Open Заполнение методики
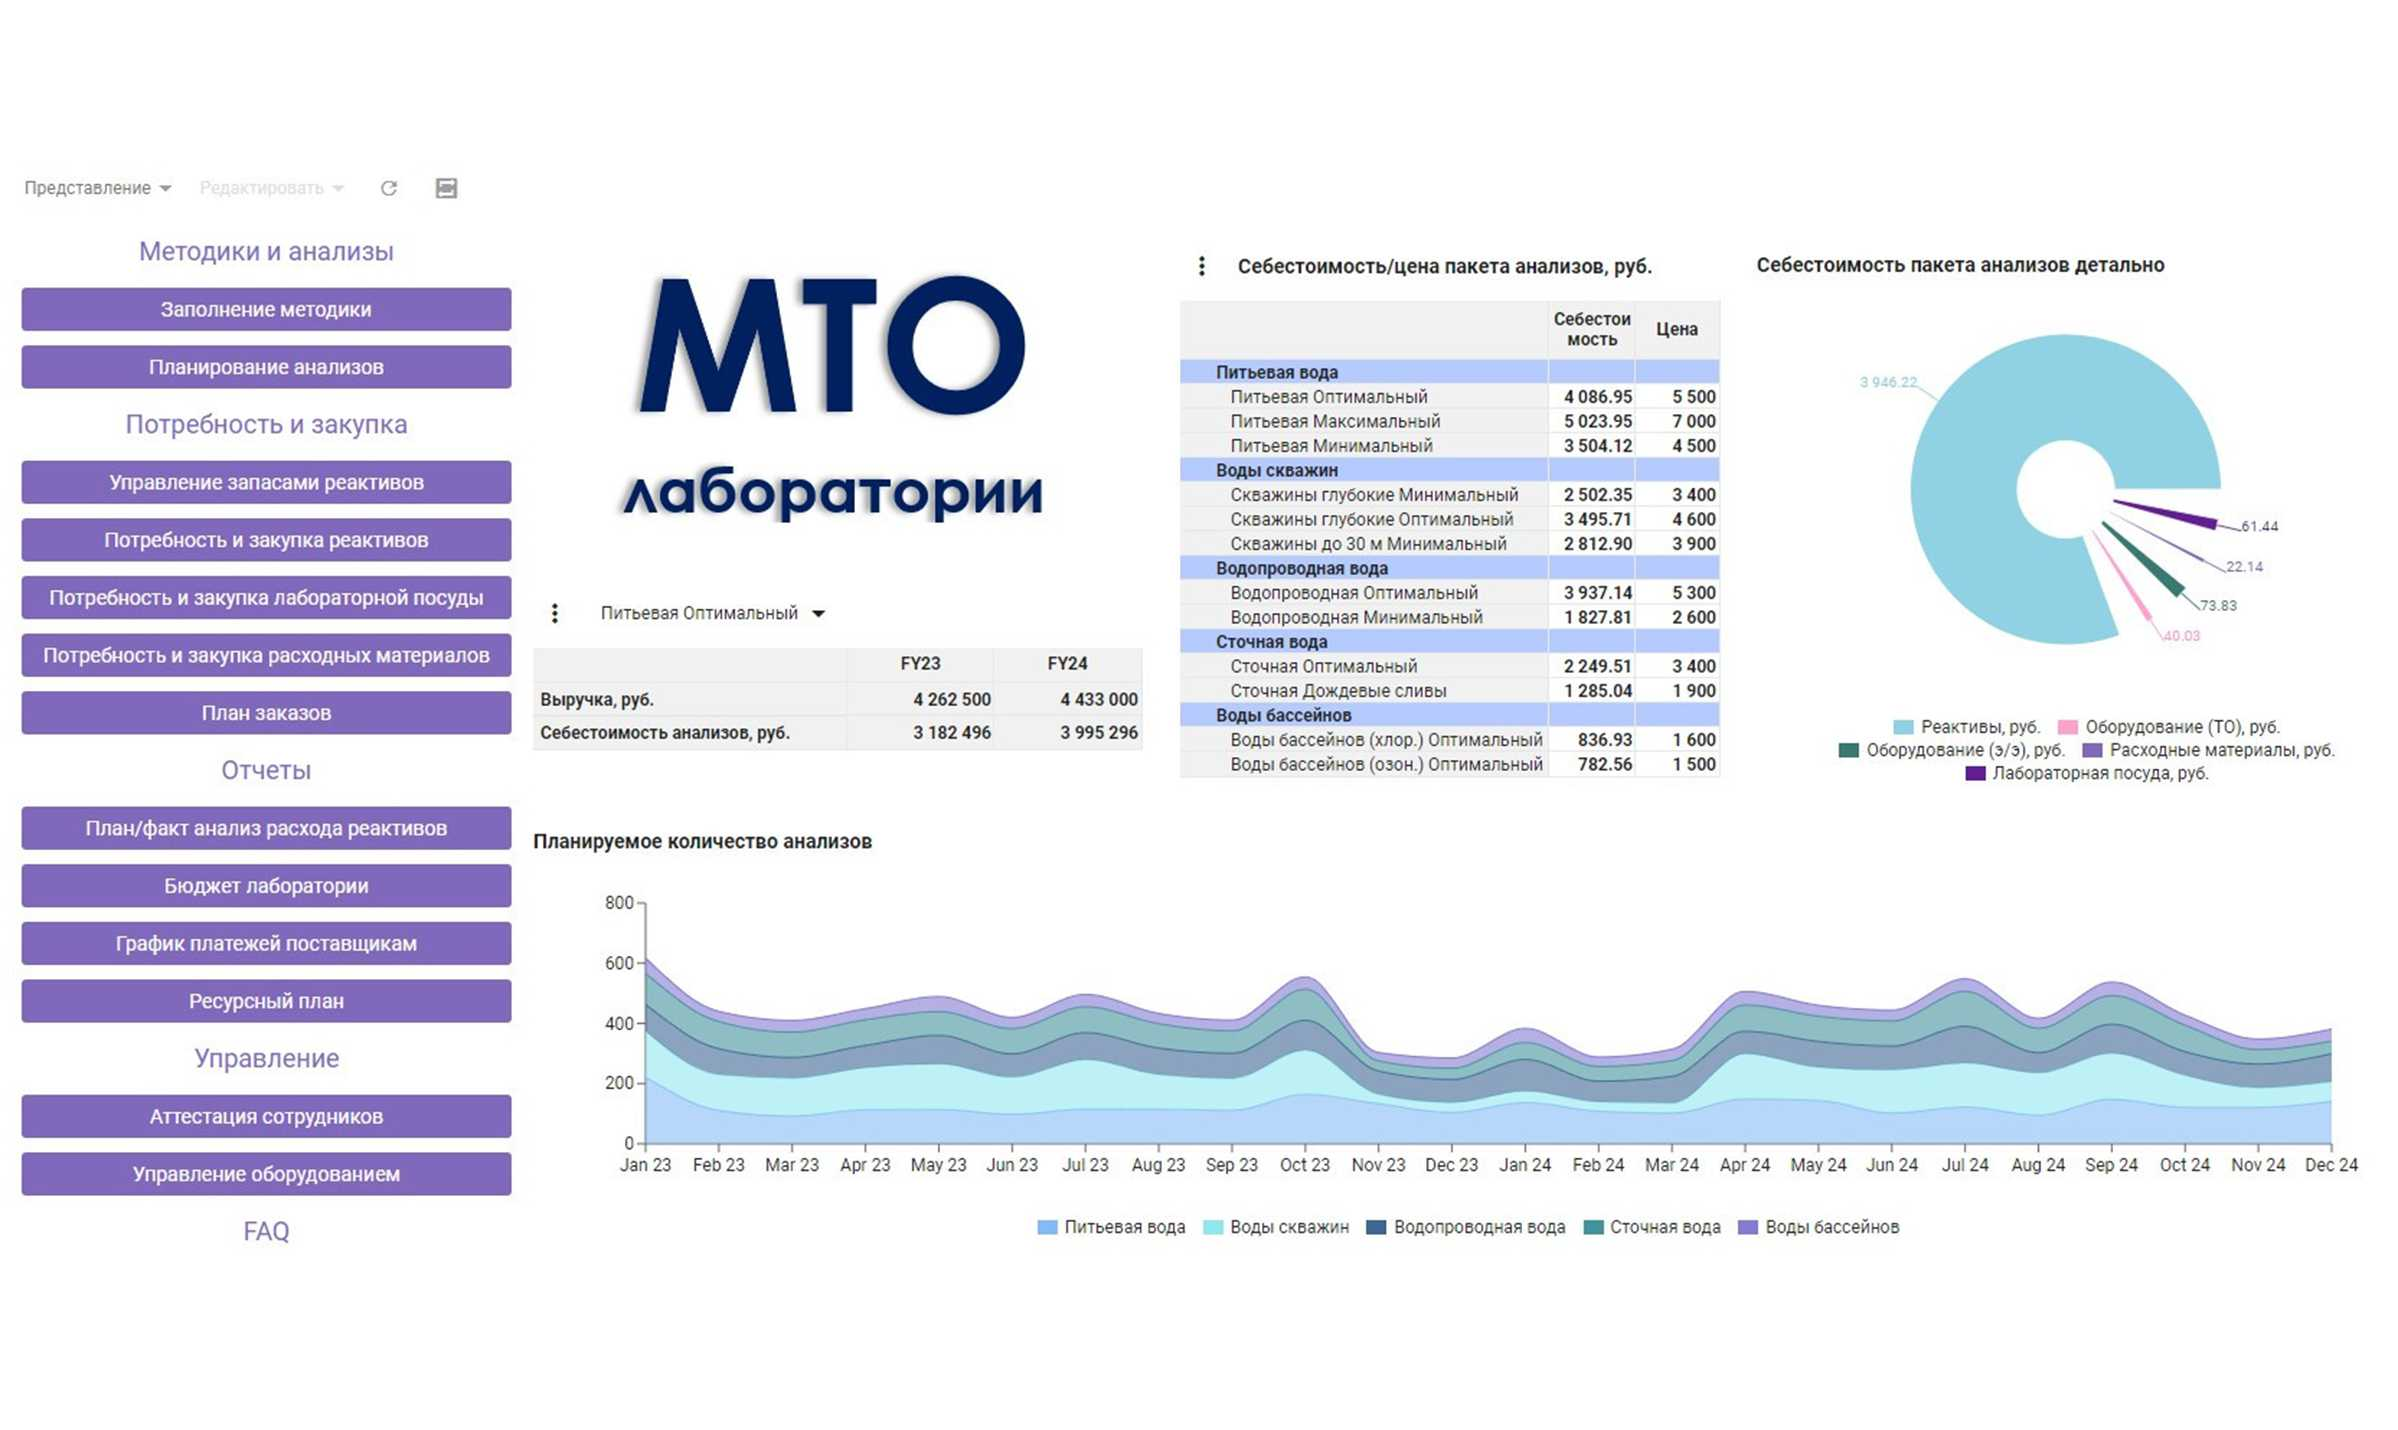 click(x=266, y=309)
